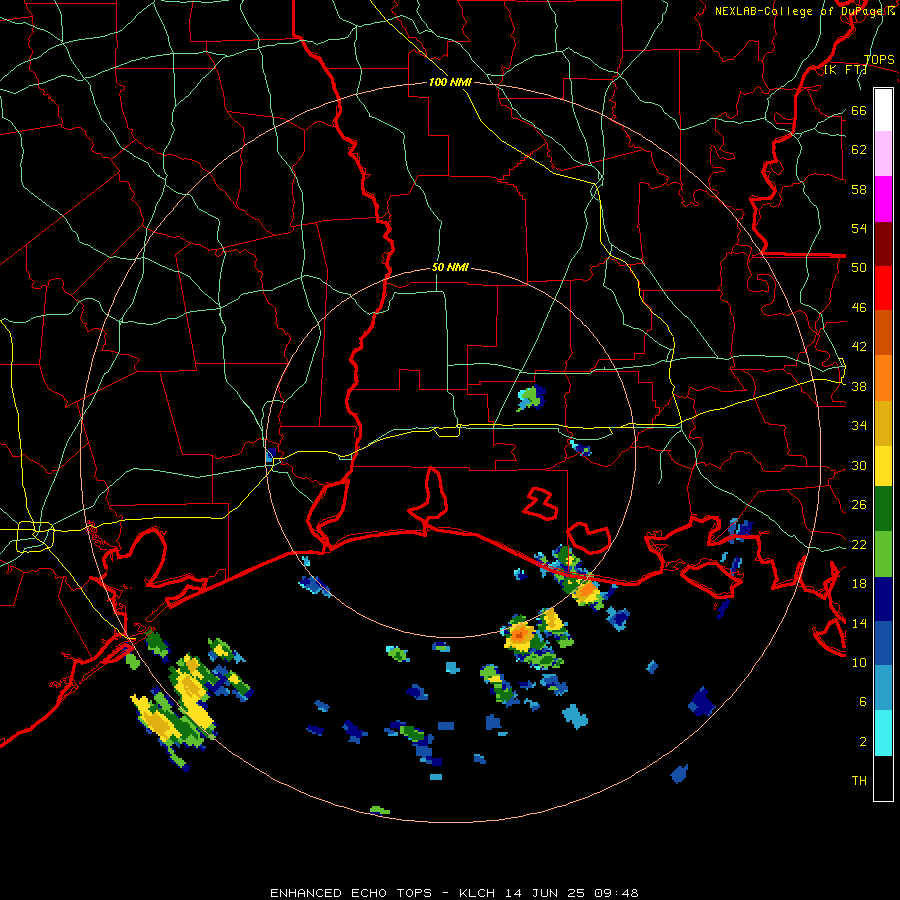The image size is (900, 900).
Task: Click the 66 value on the scale
Action: point(859,110)
